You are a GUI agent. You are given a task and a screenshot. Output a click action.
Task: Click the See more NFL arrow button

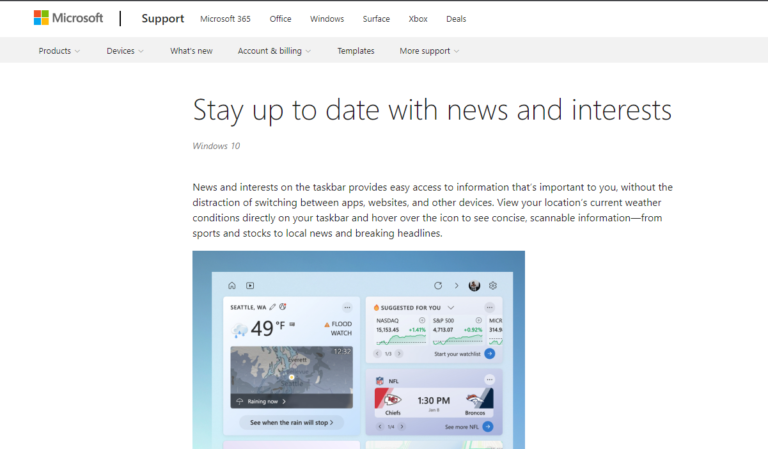(x=488, y=426)
